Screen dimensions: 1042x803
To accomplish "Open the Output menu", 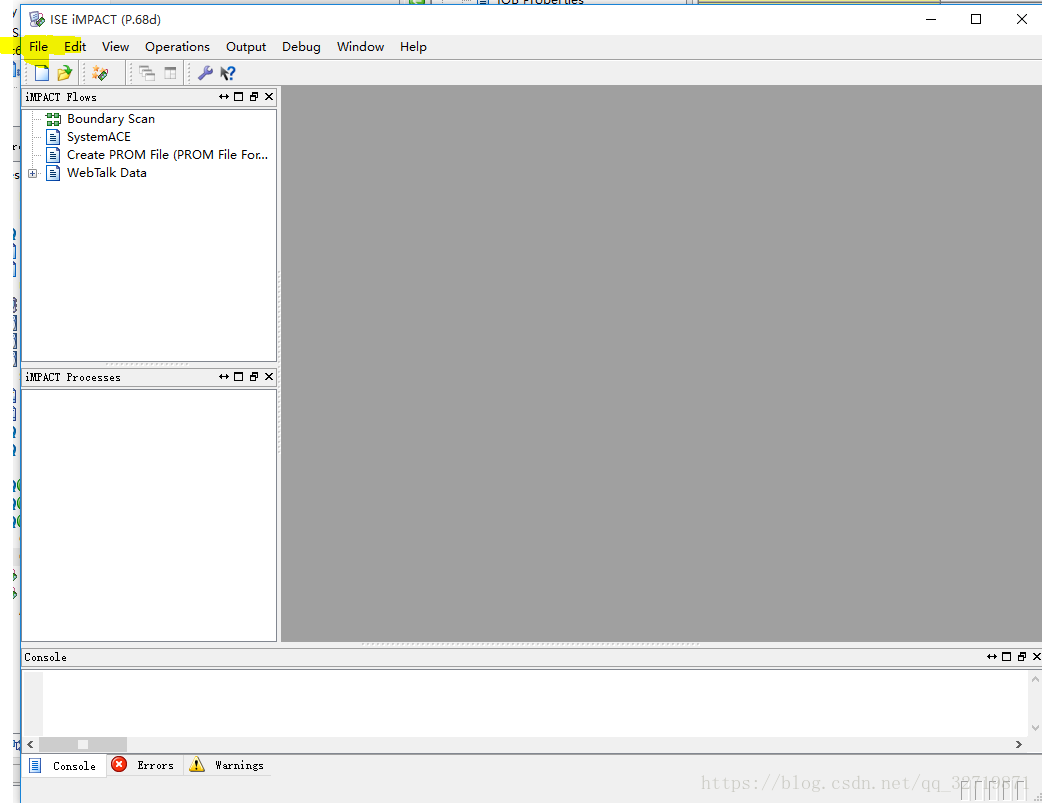I will 246,47.
